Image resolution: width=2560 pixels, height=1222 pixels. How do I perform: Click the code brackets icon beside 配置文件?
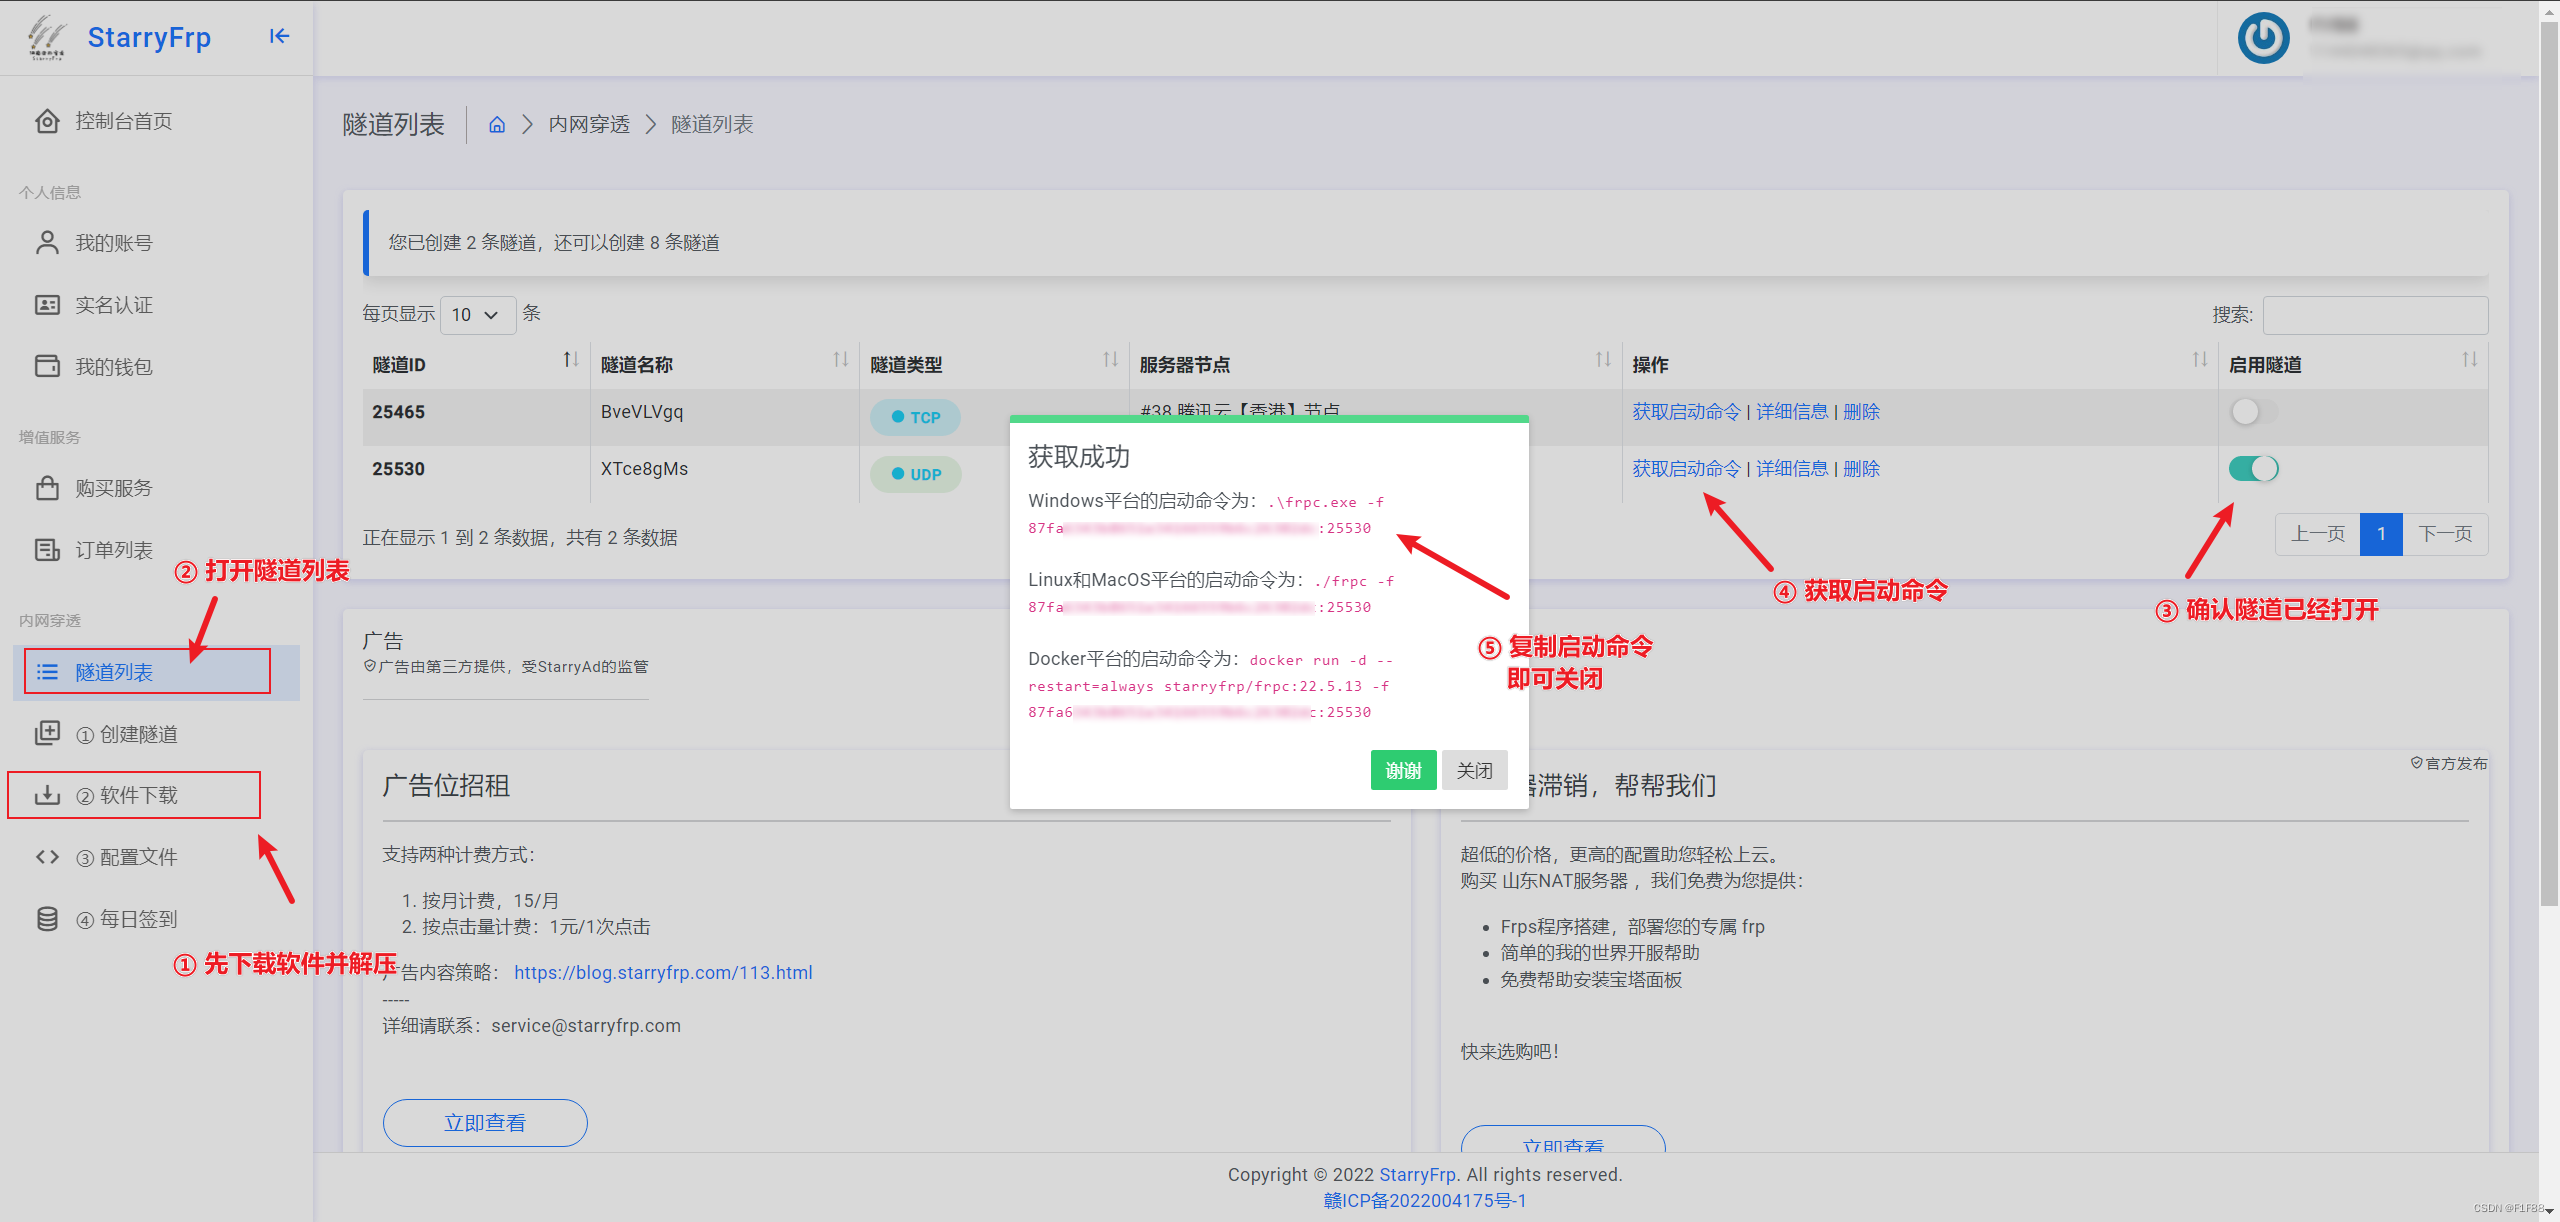47,857
